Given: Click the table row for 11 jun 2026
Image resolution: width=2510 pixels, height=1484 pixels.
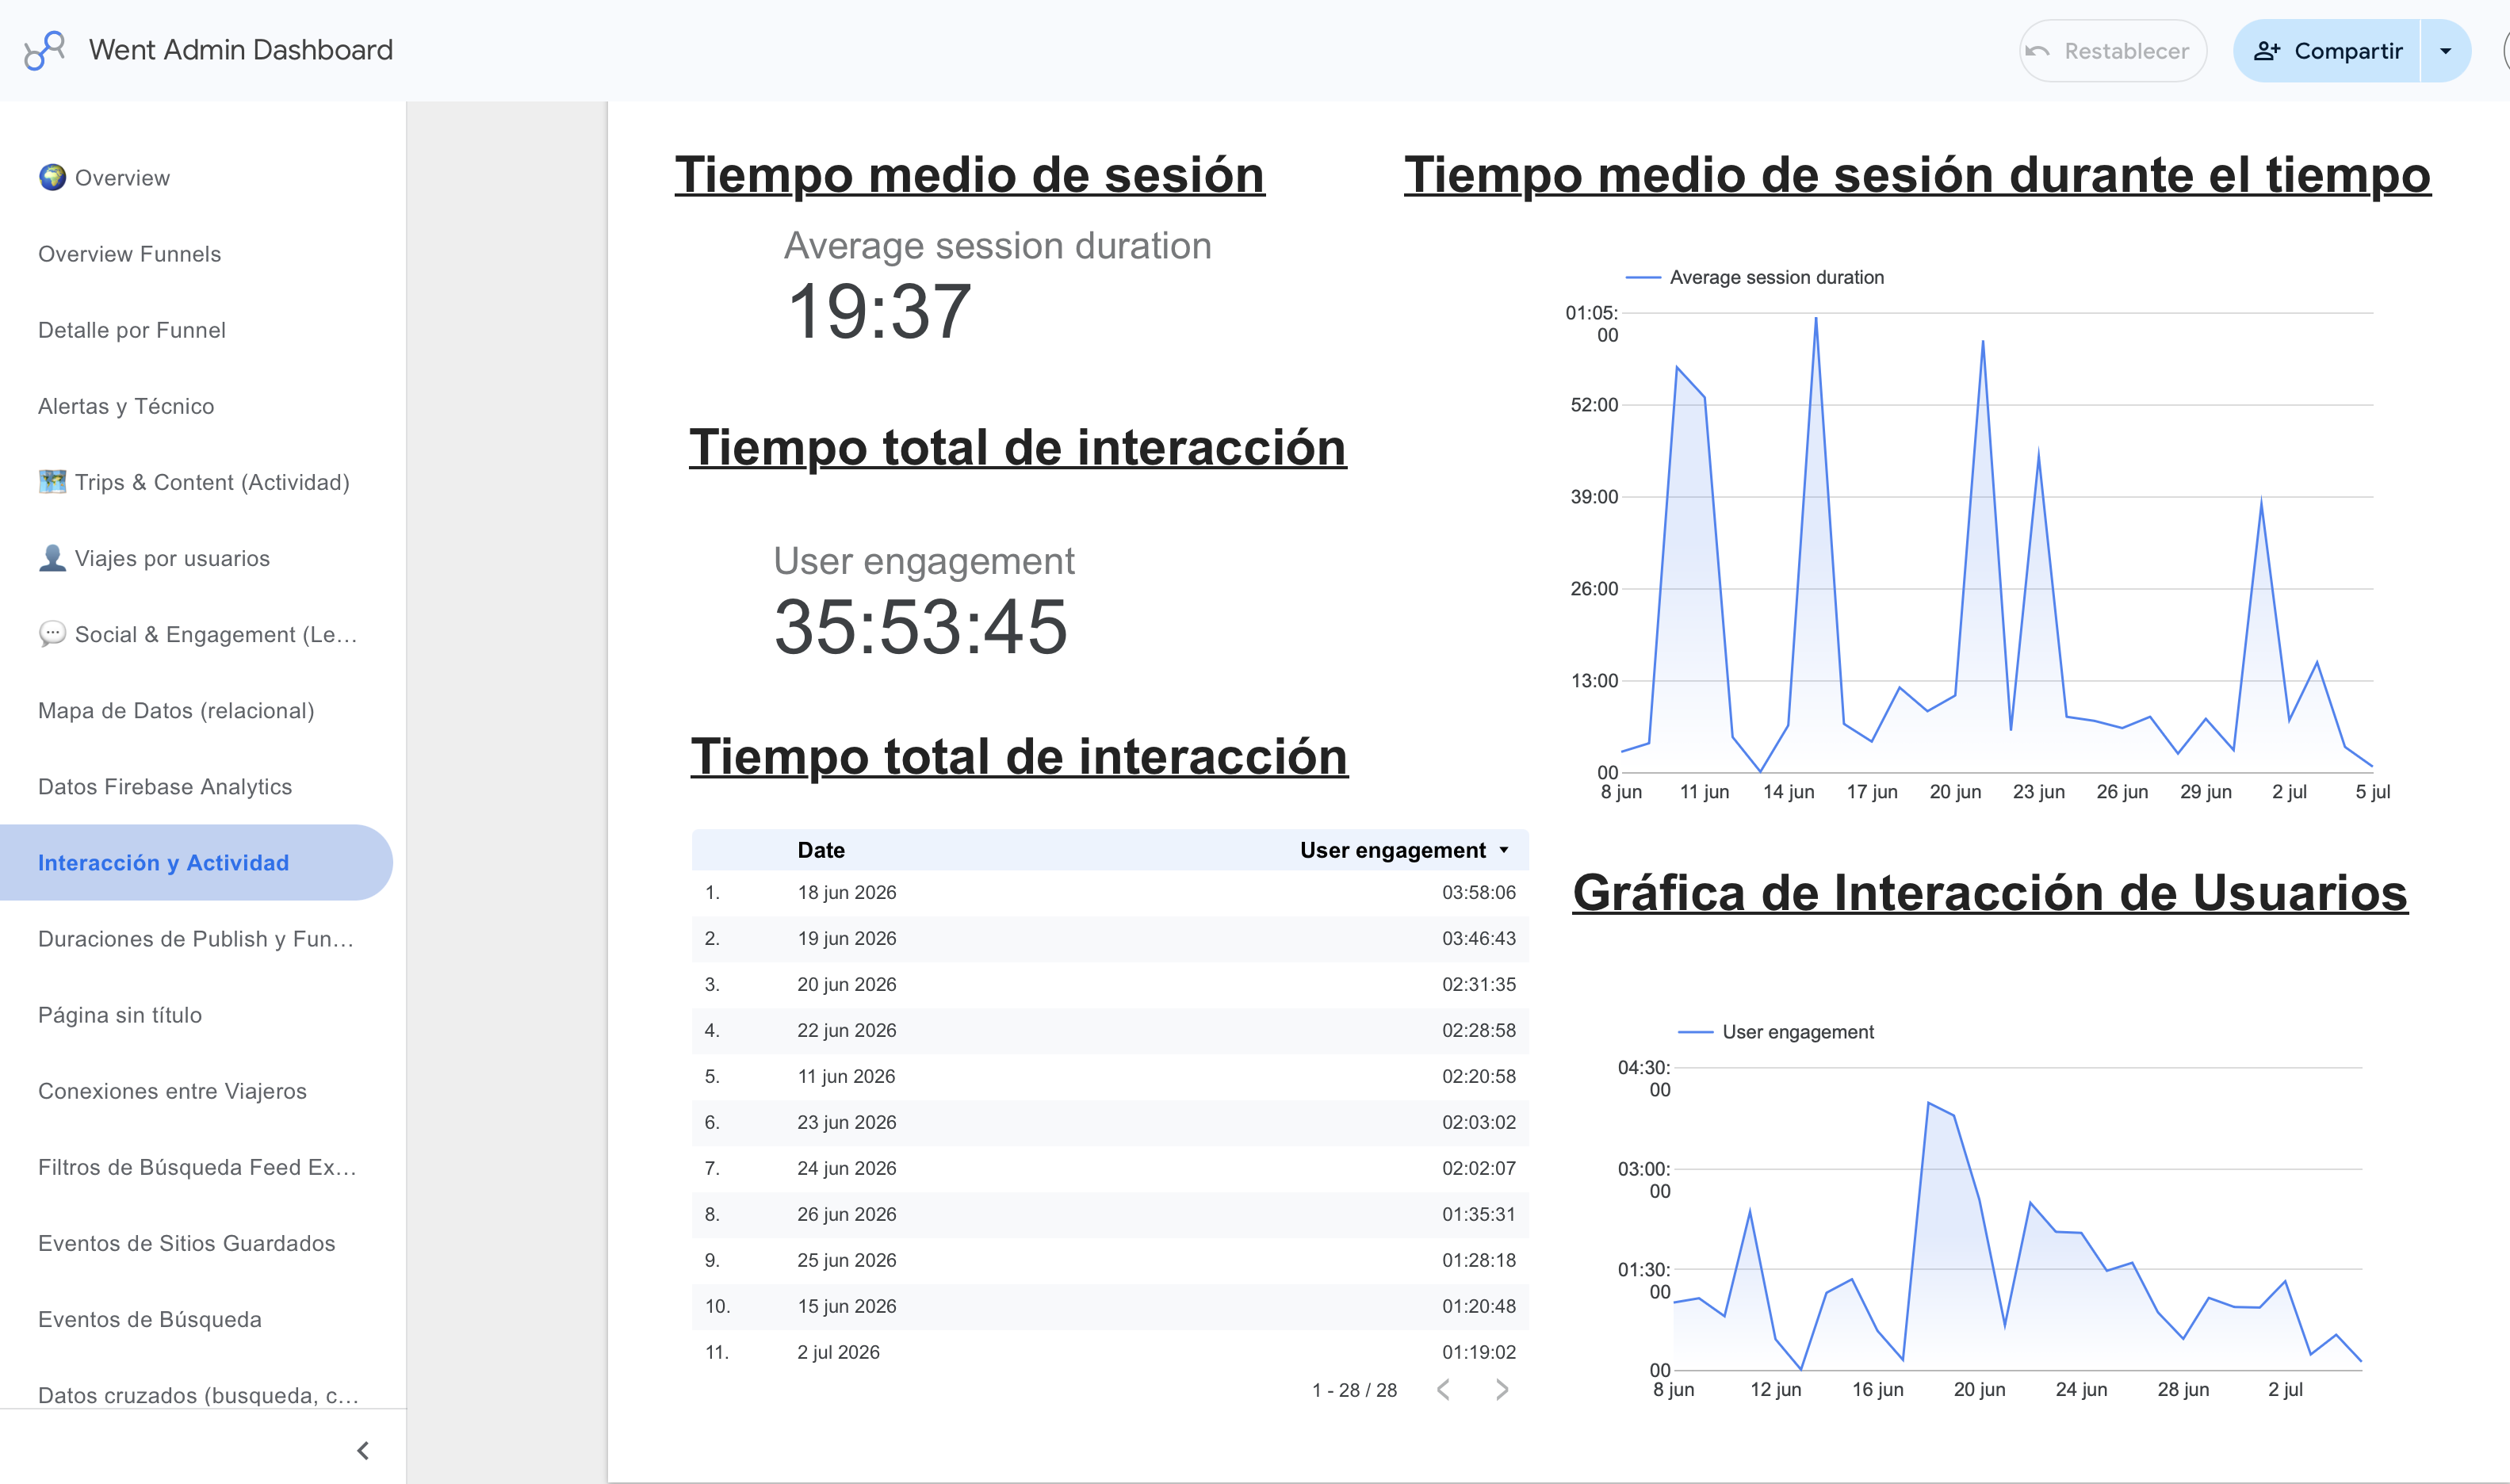Looking at the screenshot, I should click(1110, 1076).
